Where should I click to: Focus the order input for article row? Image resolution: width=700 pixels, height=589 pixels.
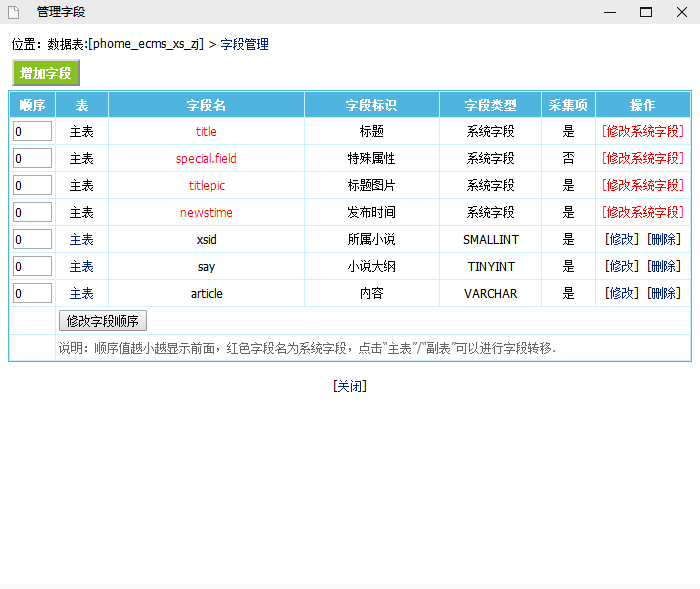point(32,293)
